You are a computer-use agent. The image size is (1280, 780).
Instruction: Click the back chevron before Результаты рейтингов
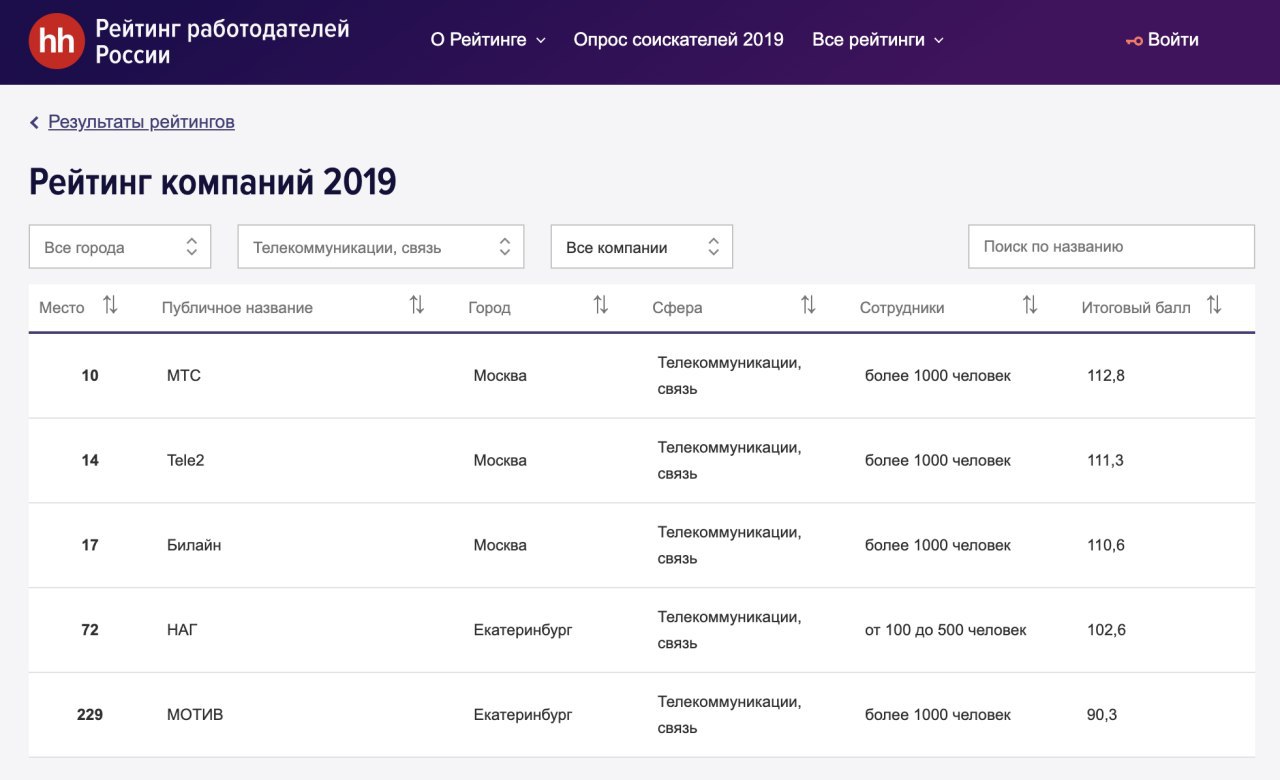tap(34, 122)
